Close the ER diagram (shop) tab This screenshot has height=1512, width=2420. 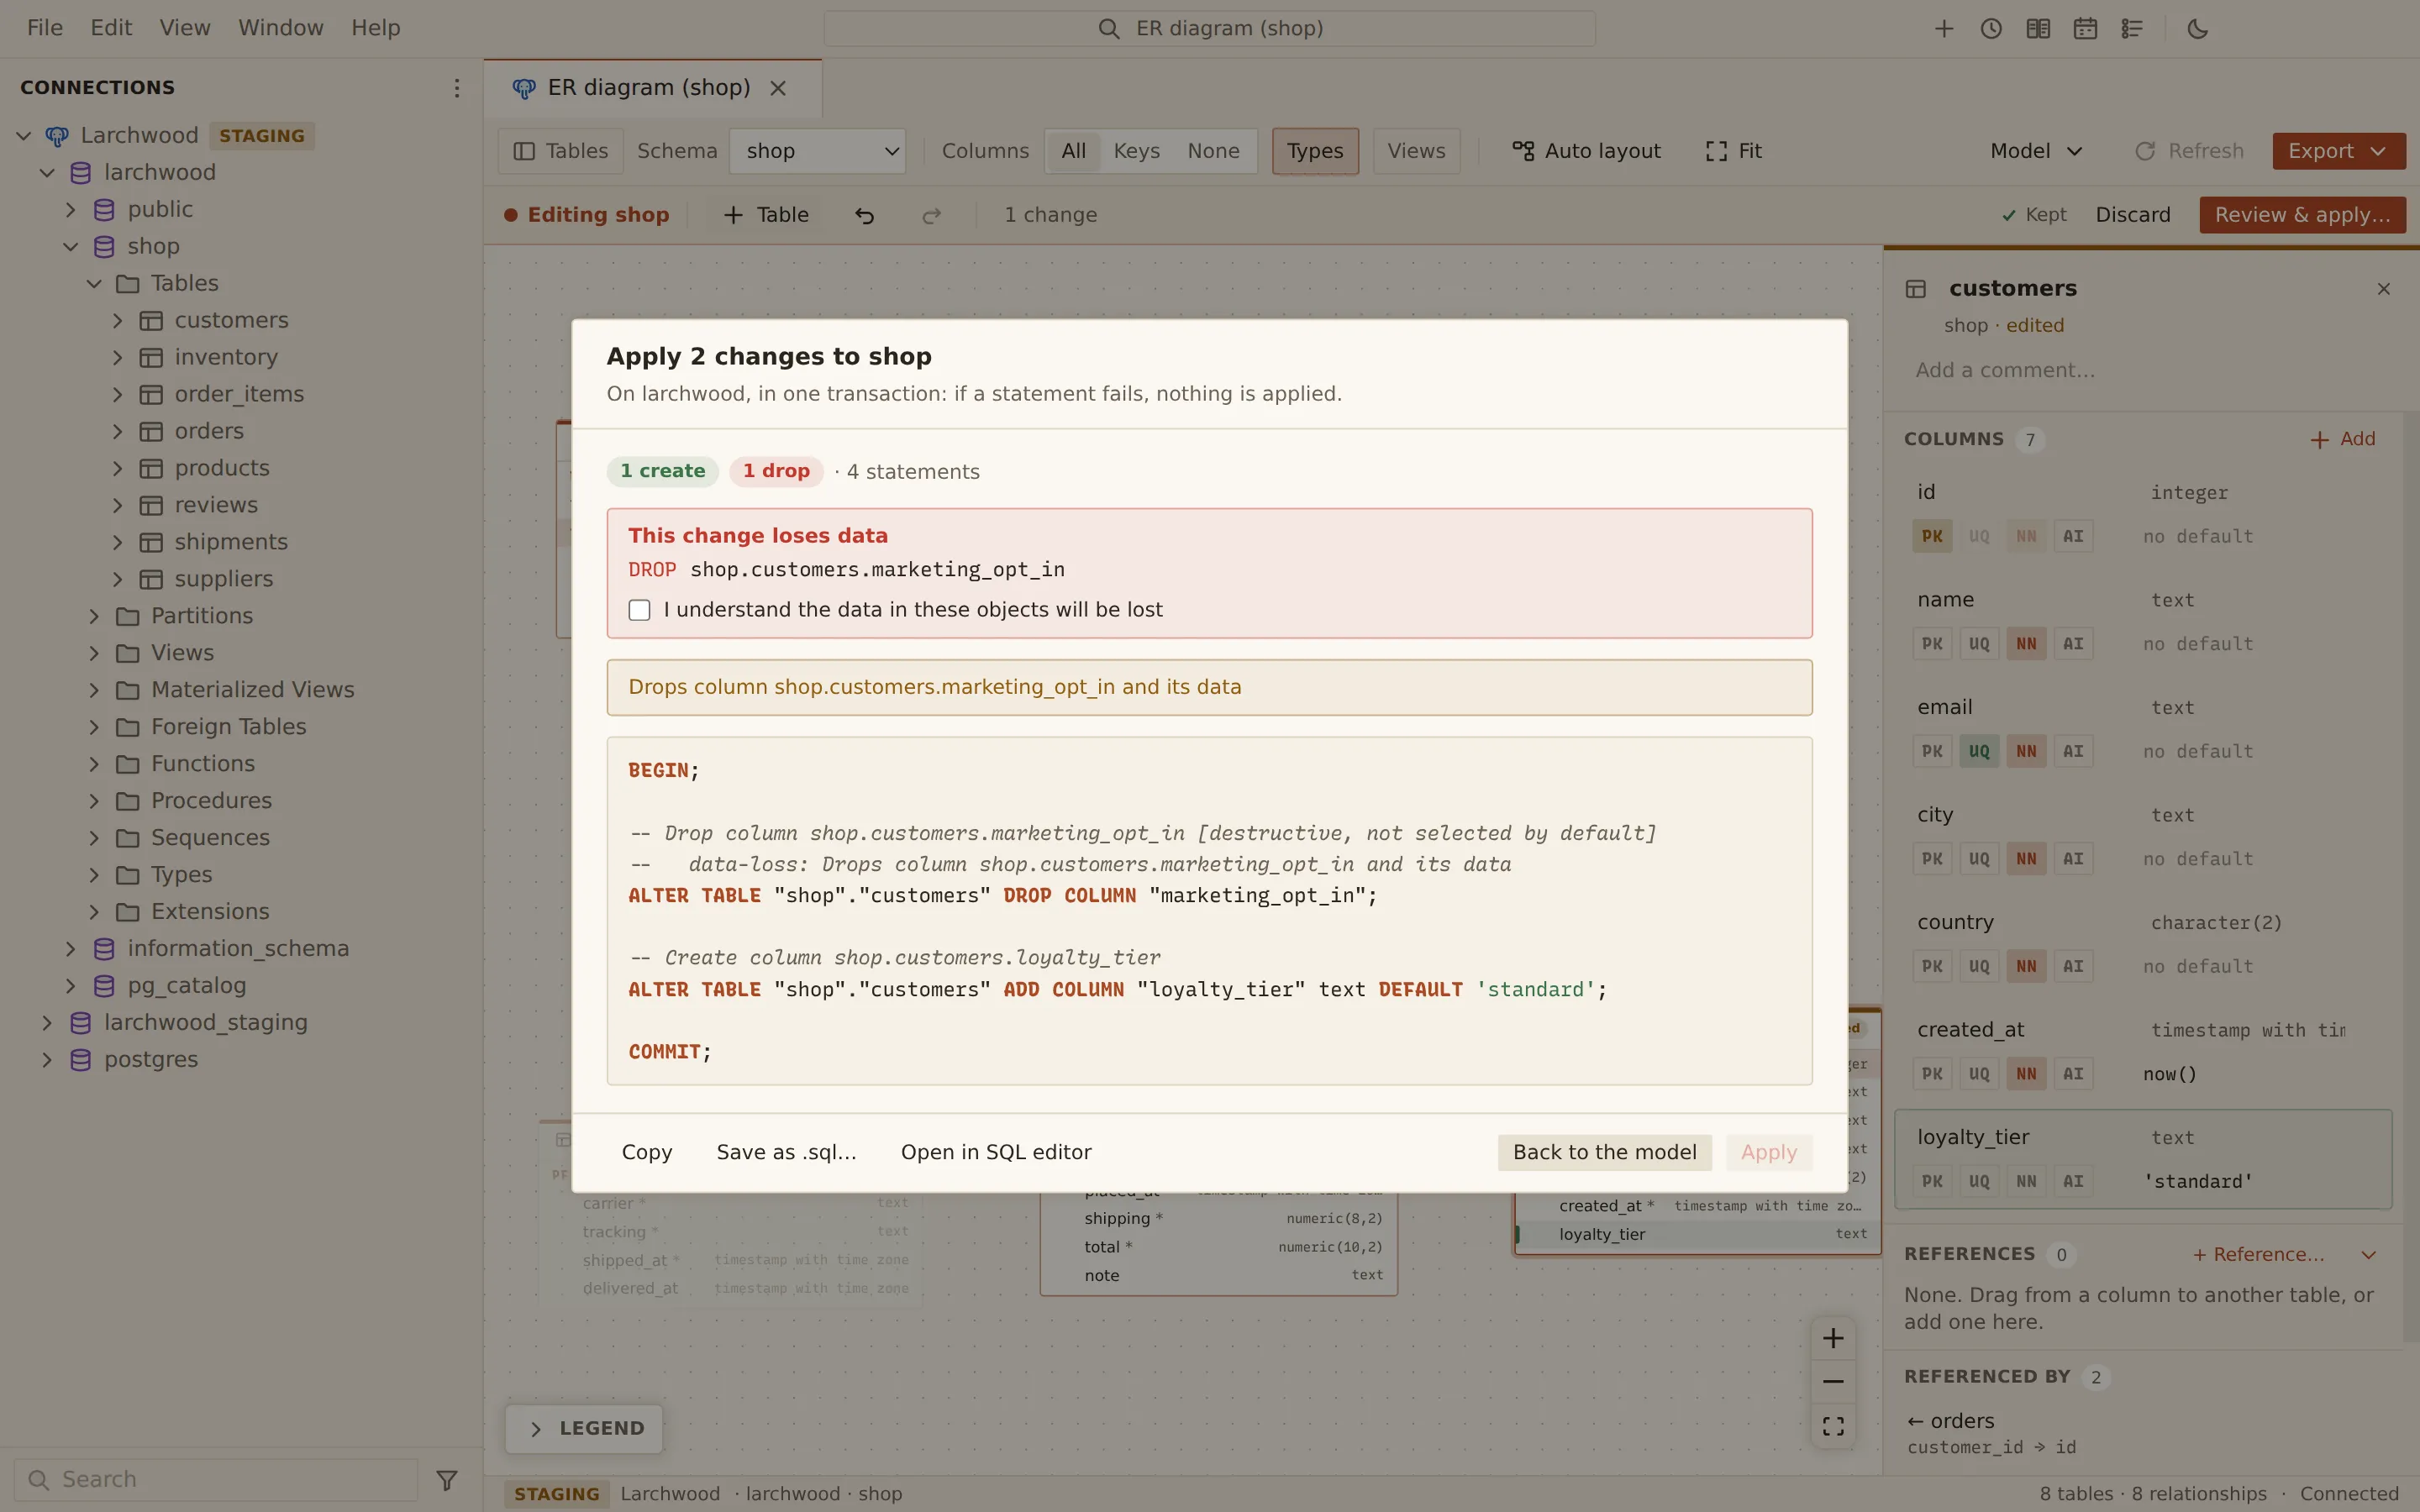click(777, 88)
